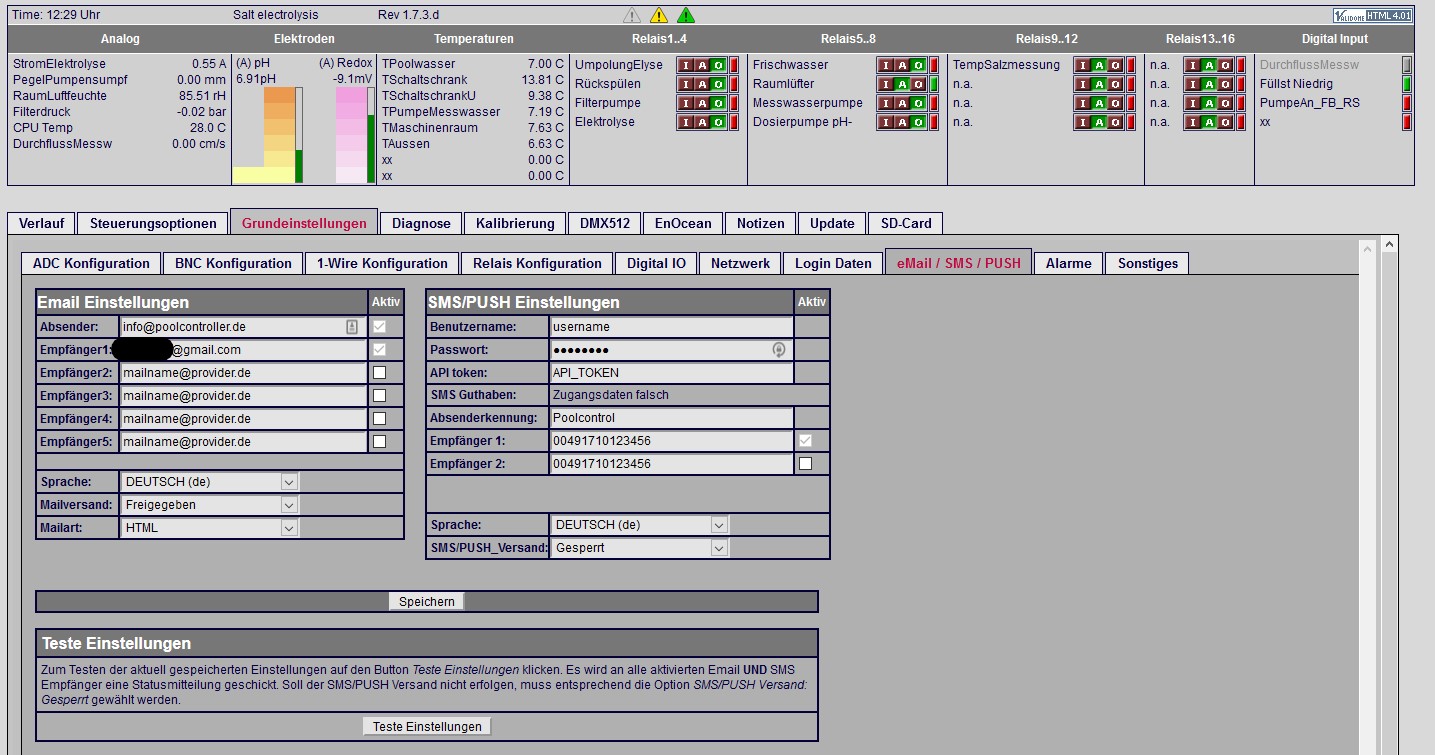The image size is (1435, 755).
Task: Open the SMS/PUSH_Versand dropdown showing Gesperrt
Action: pos(639,548)
